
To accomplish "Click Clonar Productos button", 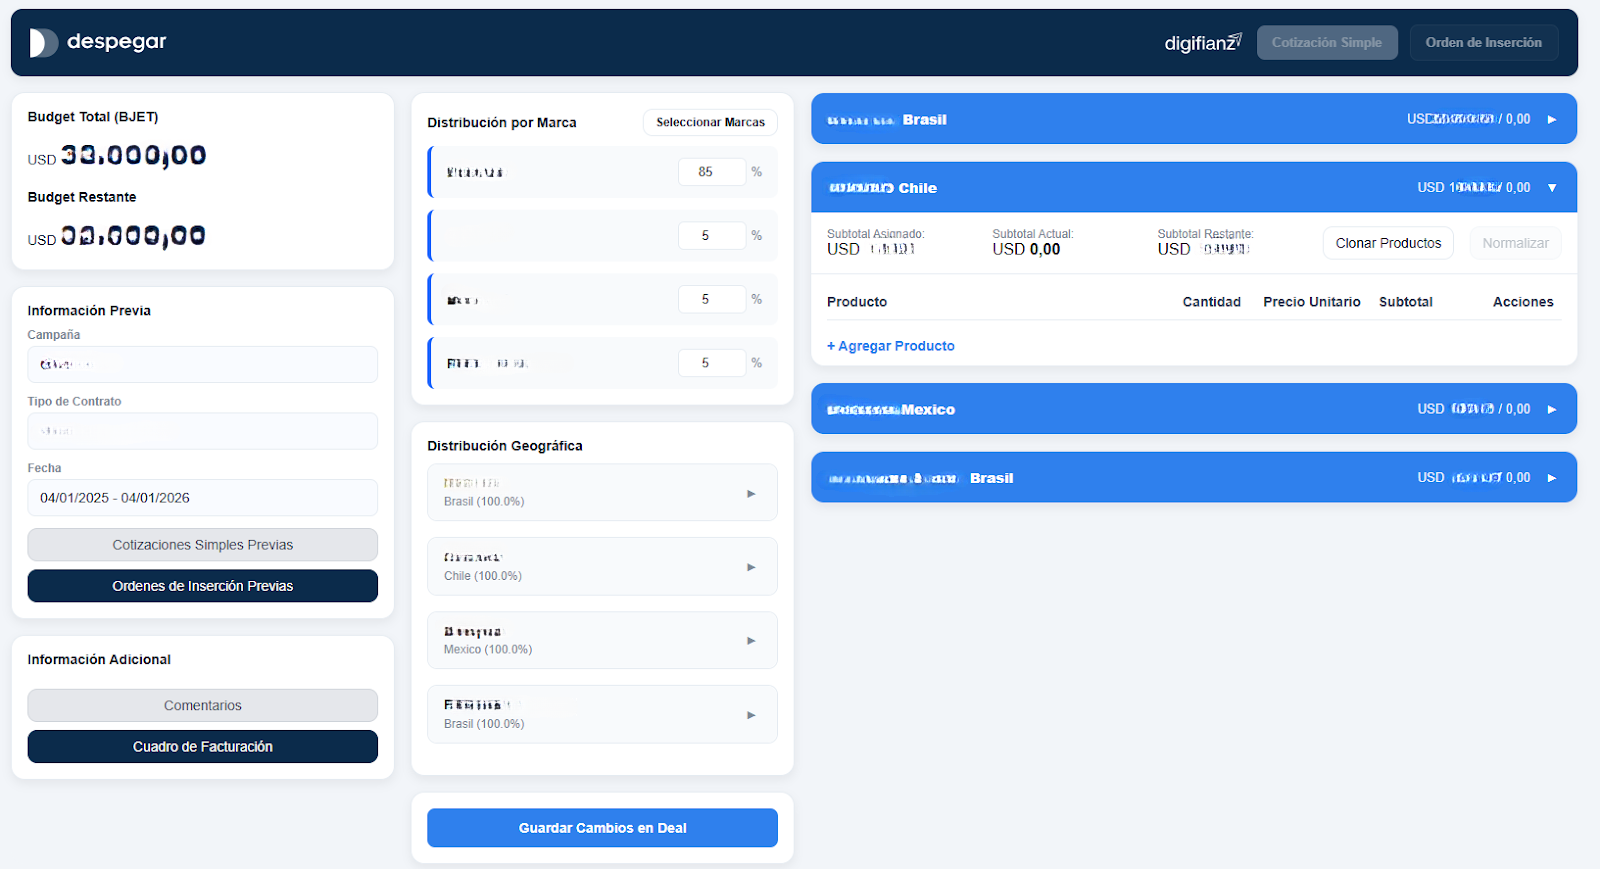I will [1388, 243].
